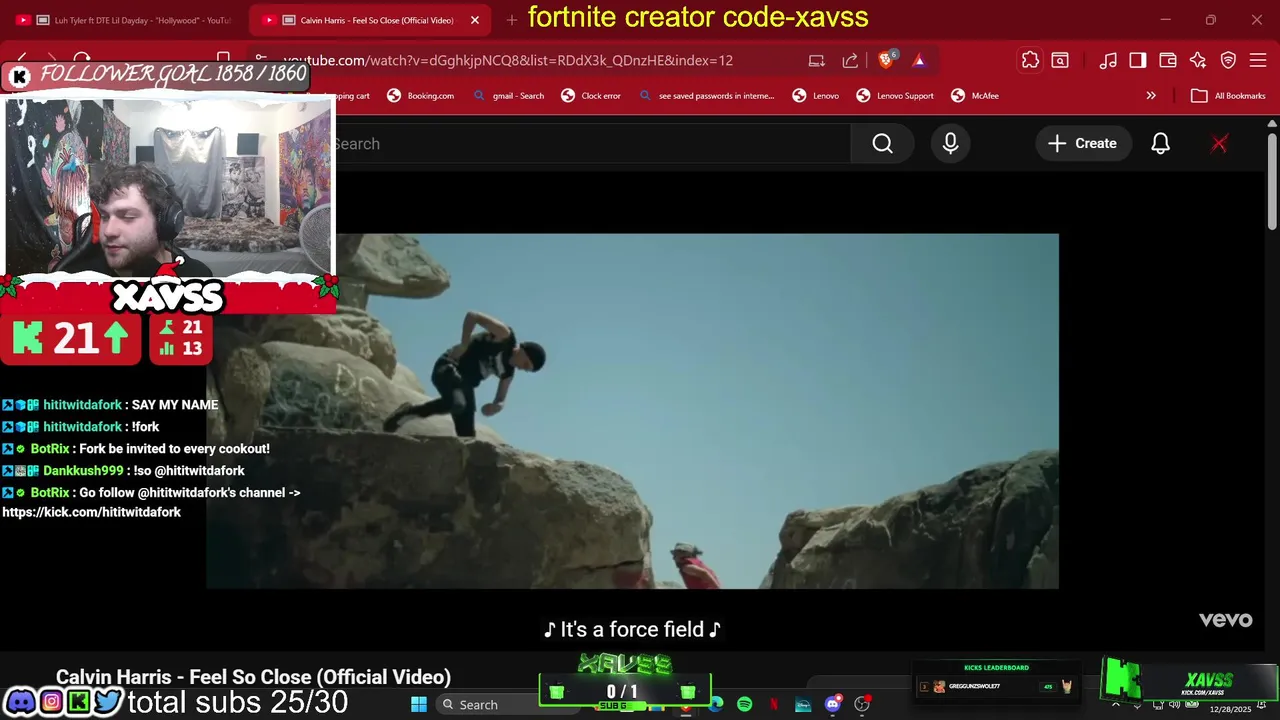1280x720 pixels.
Task: Open the All Bookmarks folder
Action: [x=1229, y=96]
